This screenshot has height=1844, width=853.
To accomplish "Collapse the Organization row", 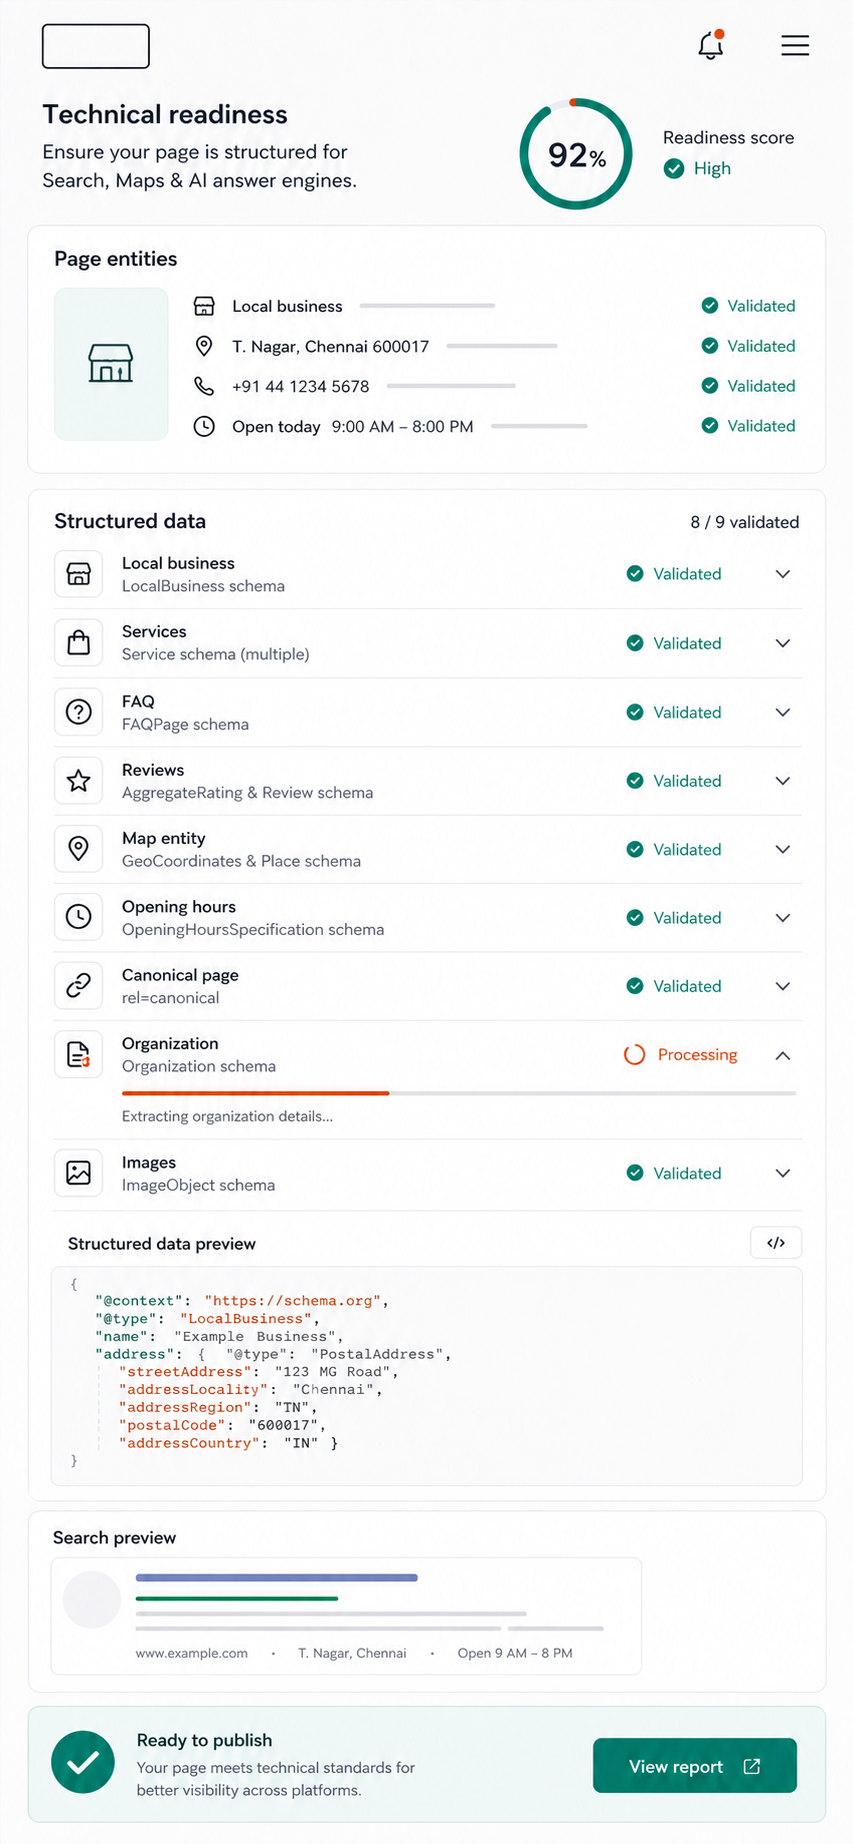I will click(783, 1055).
